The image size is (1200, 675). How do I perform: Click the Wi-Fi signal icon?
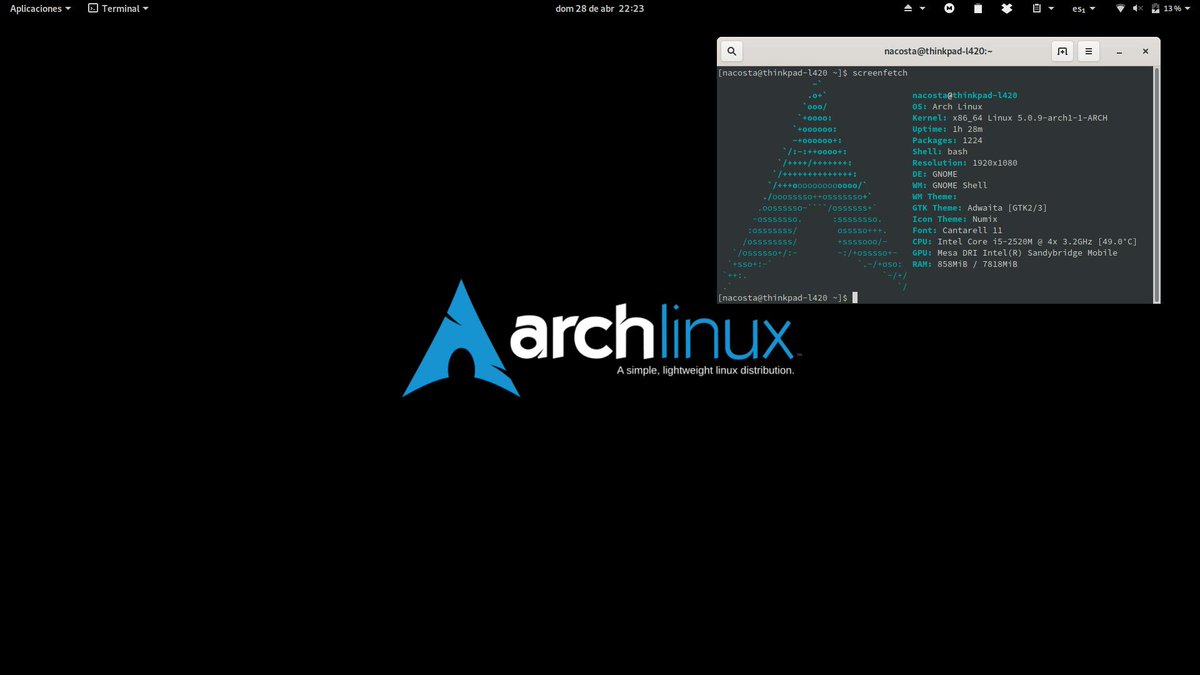[1120, 8]
